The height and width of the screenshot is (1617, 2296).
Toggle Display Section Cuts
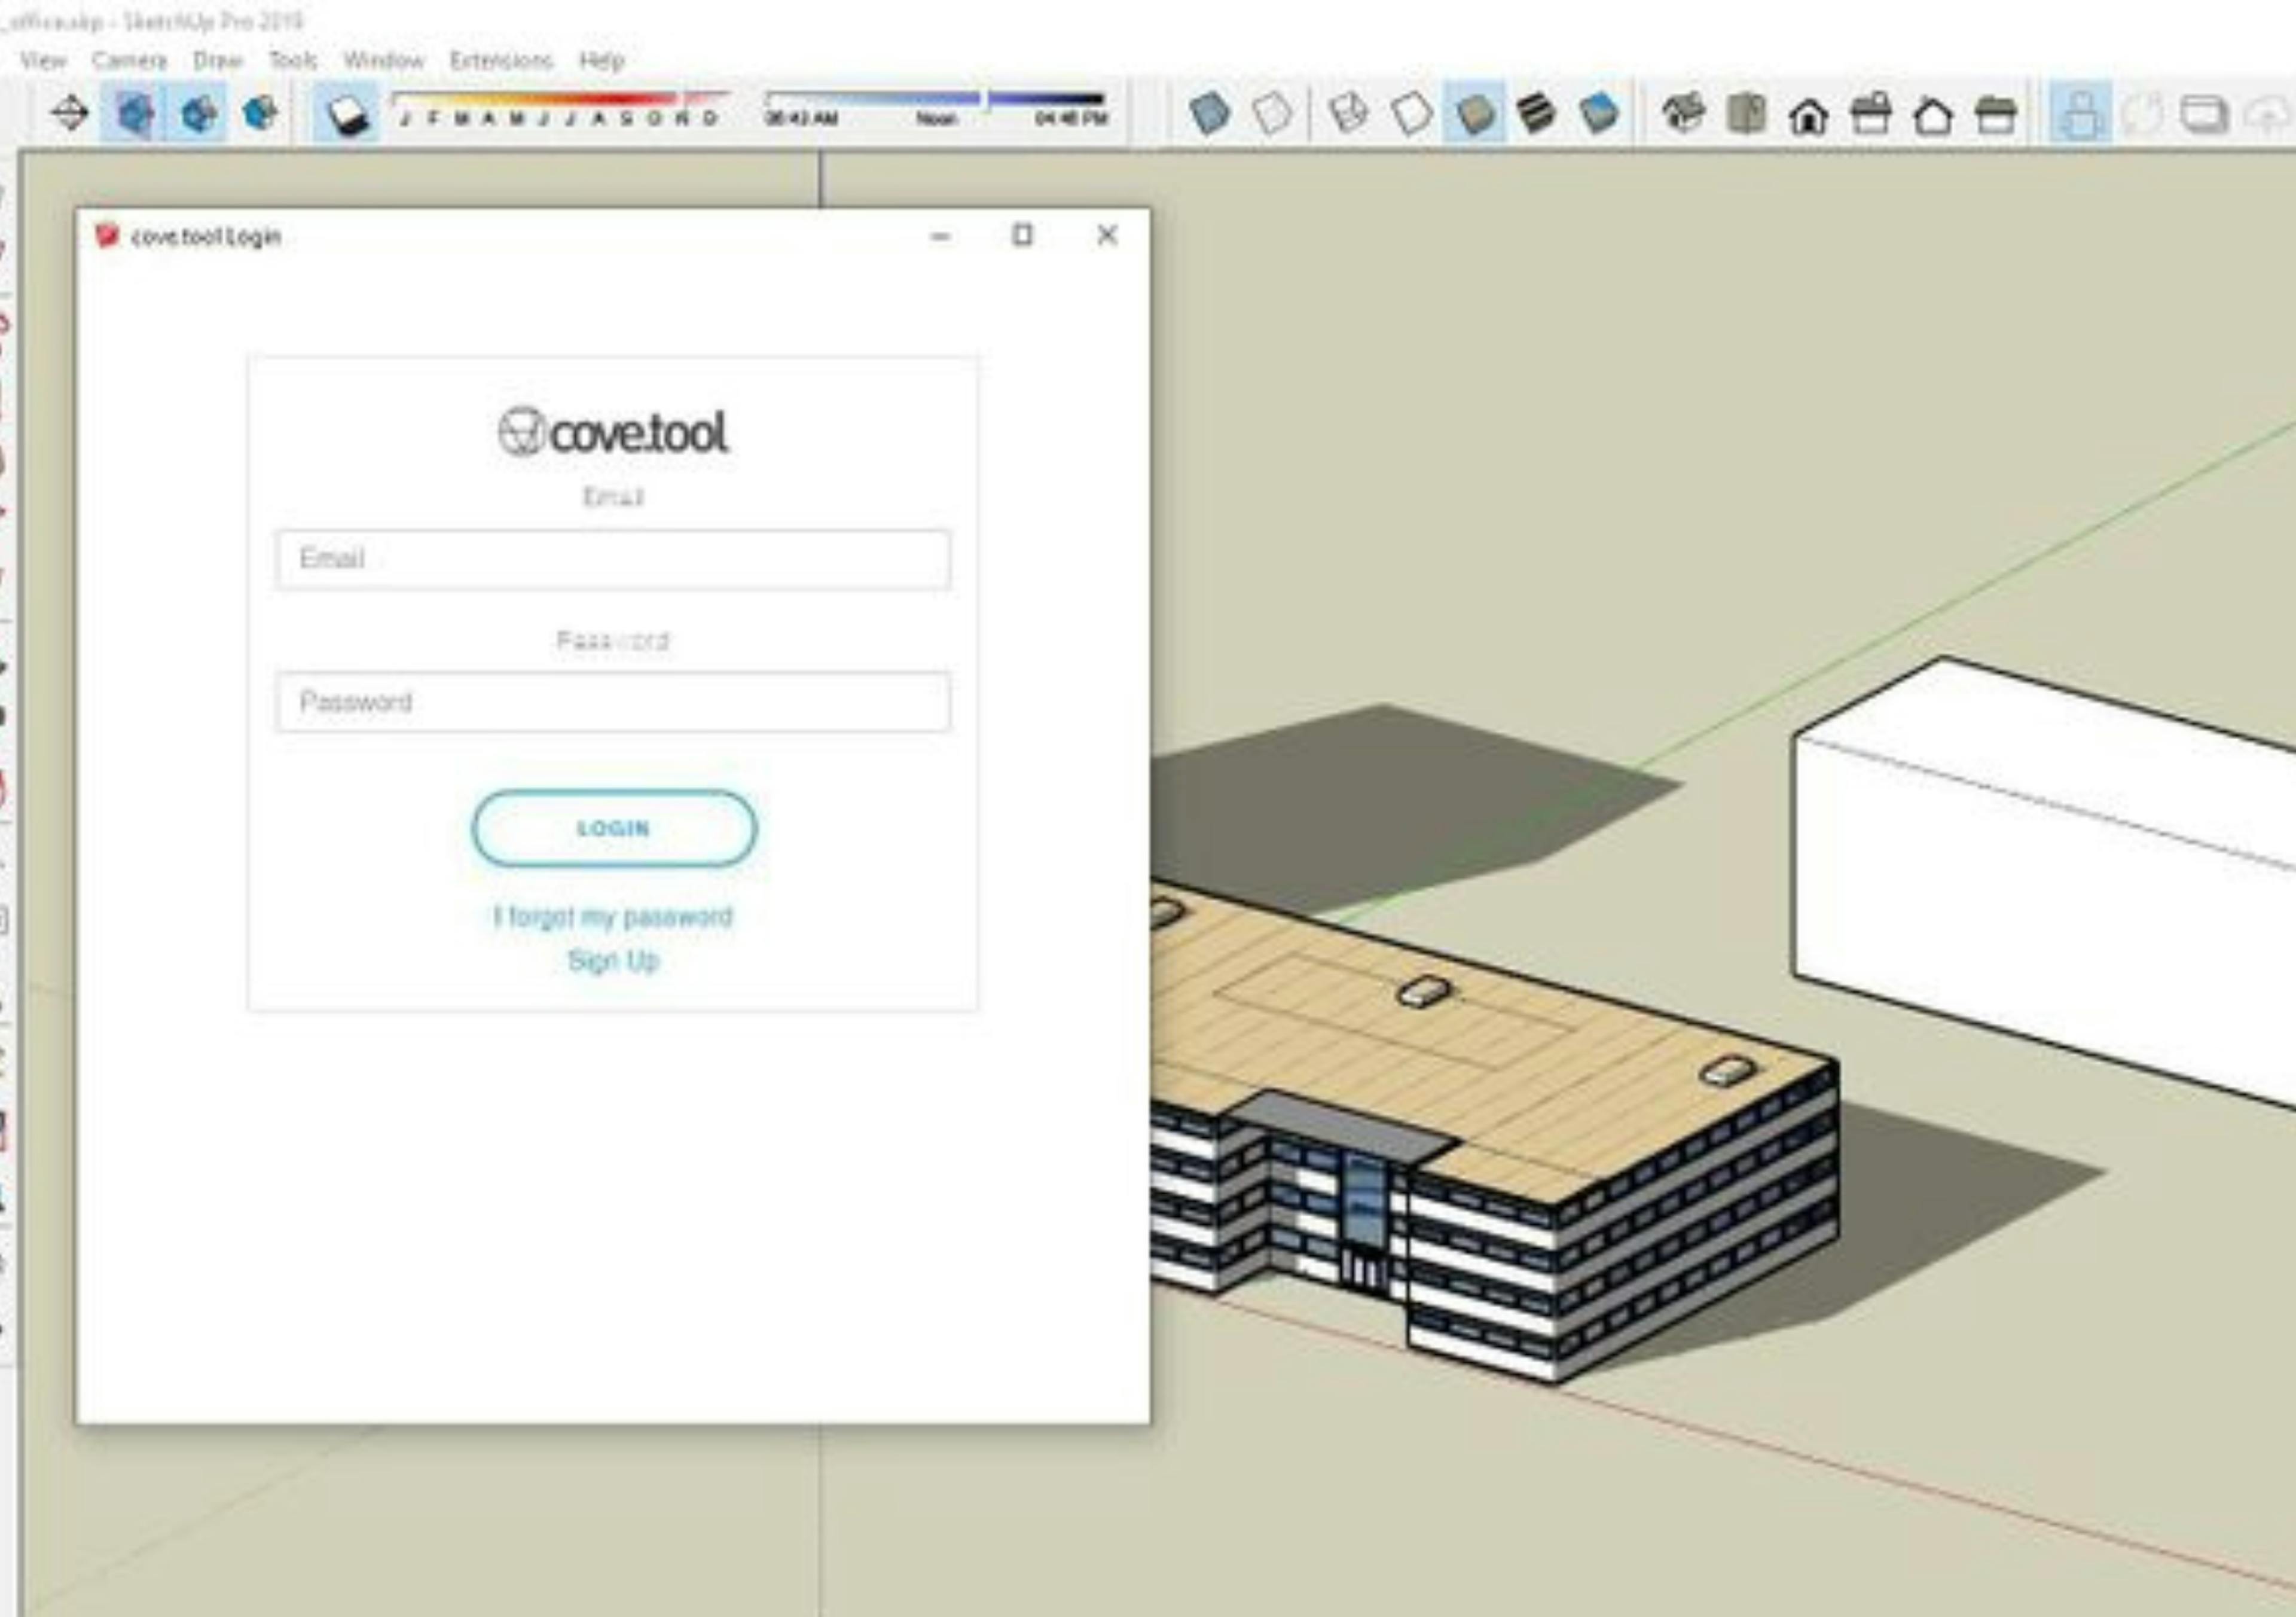pyautogui.click(x=199, y=113)
